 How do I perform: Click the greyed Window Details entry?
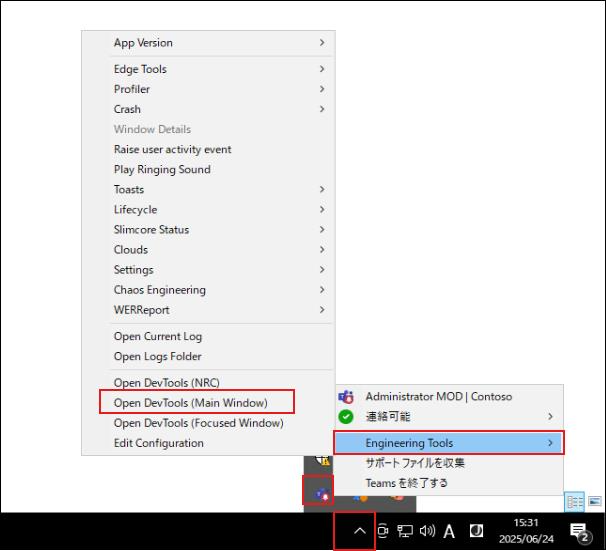click(209, 129)
